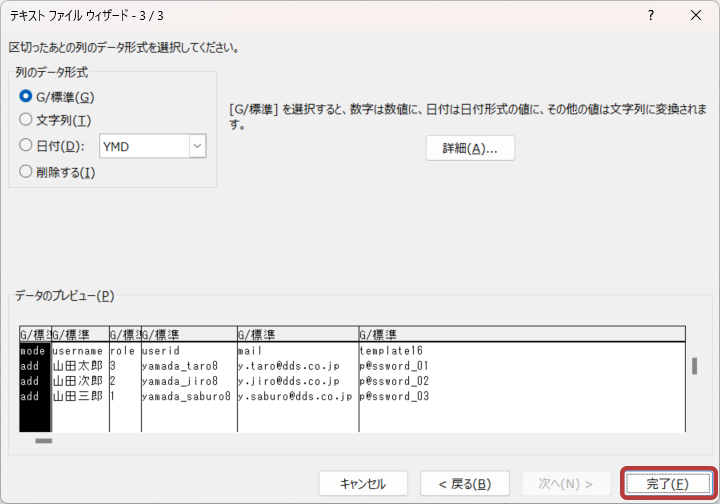Close the Text File Wizard dialog
Image resolution: width=720 pixels, height=504 pixels.
click(x=696, y=15)
